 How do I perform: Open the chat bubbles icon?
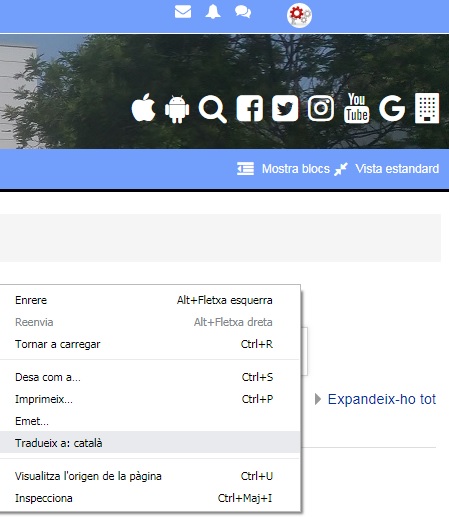[243, 12]
